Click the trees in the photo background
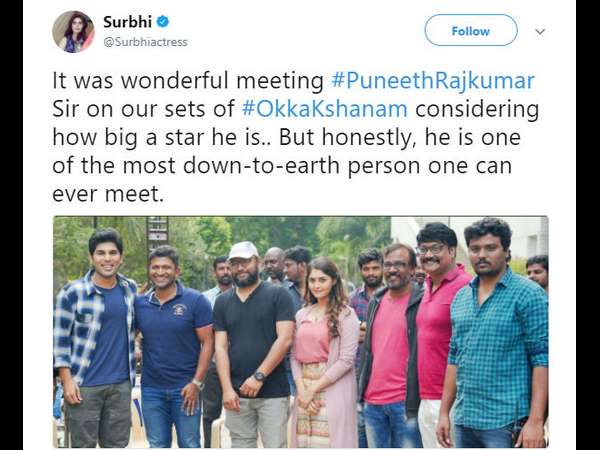The width and height of the screenshot is (600, 450). click(200, 240)
